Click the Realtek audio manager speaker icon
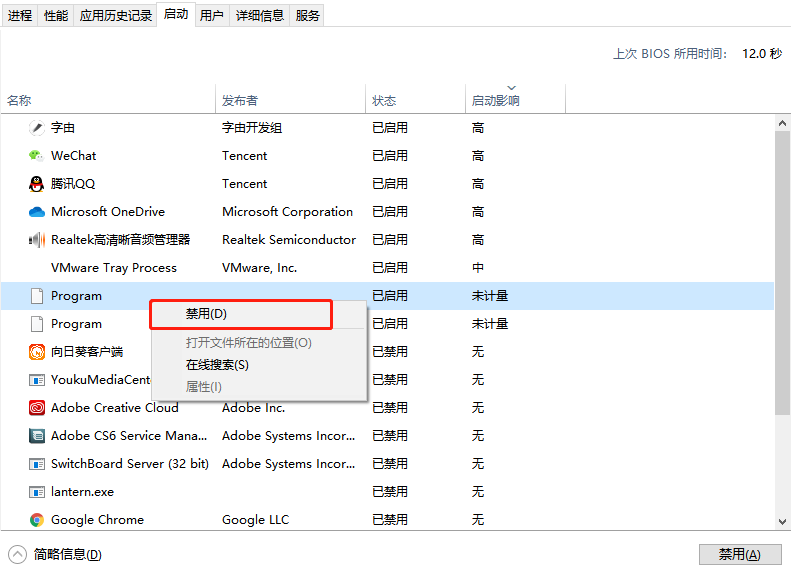Viewport: 791px width, 579px height. (x=37, y=240)
